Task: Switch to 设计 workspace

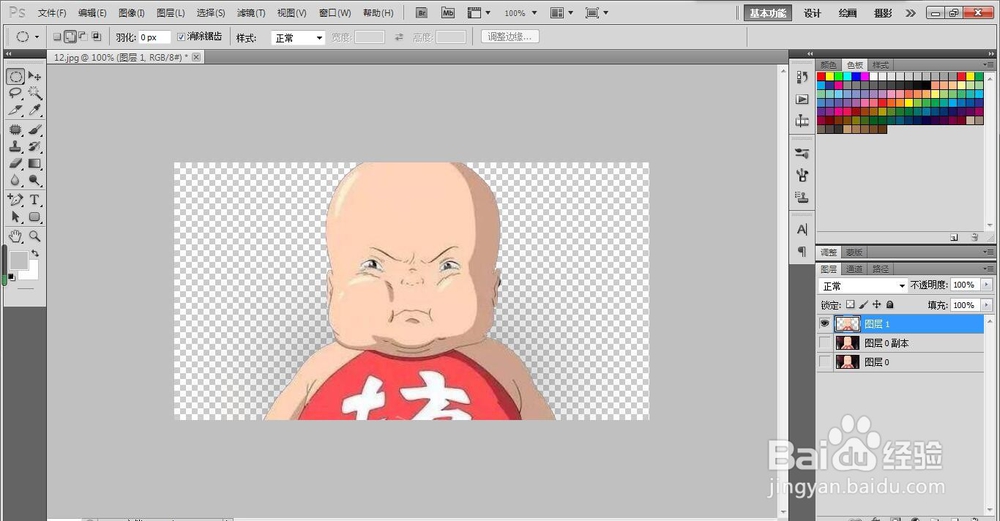Action: tap(812, 13)
